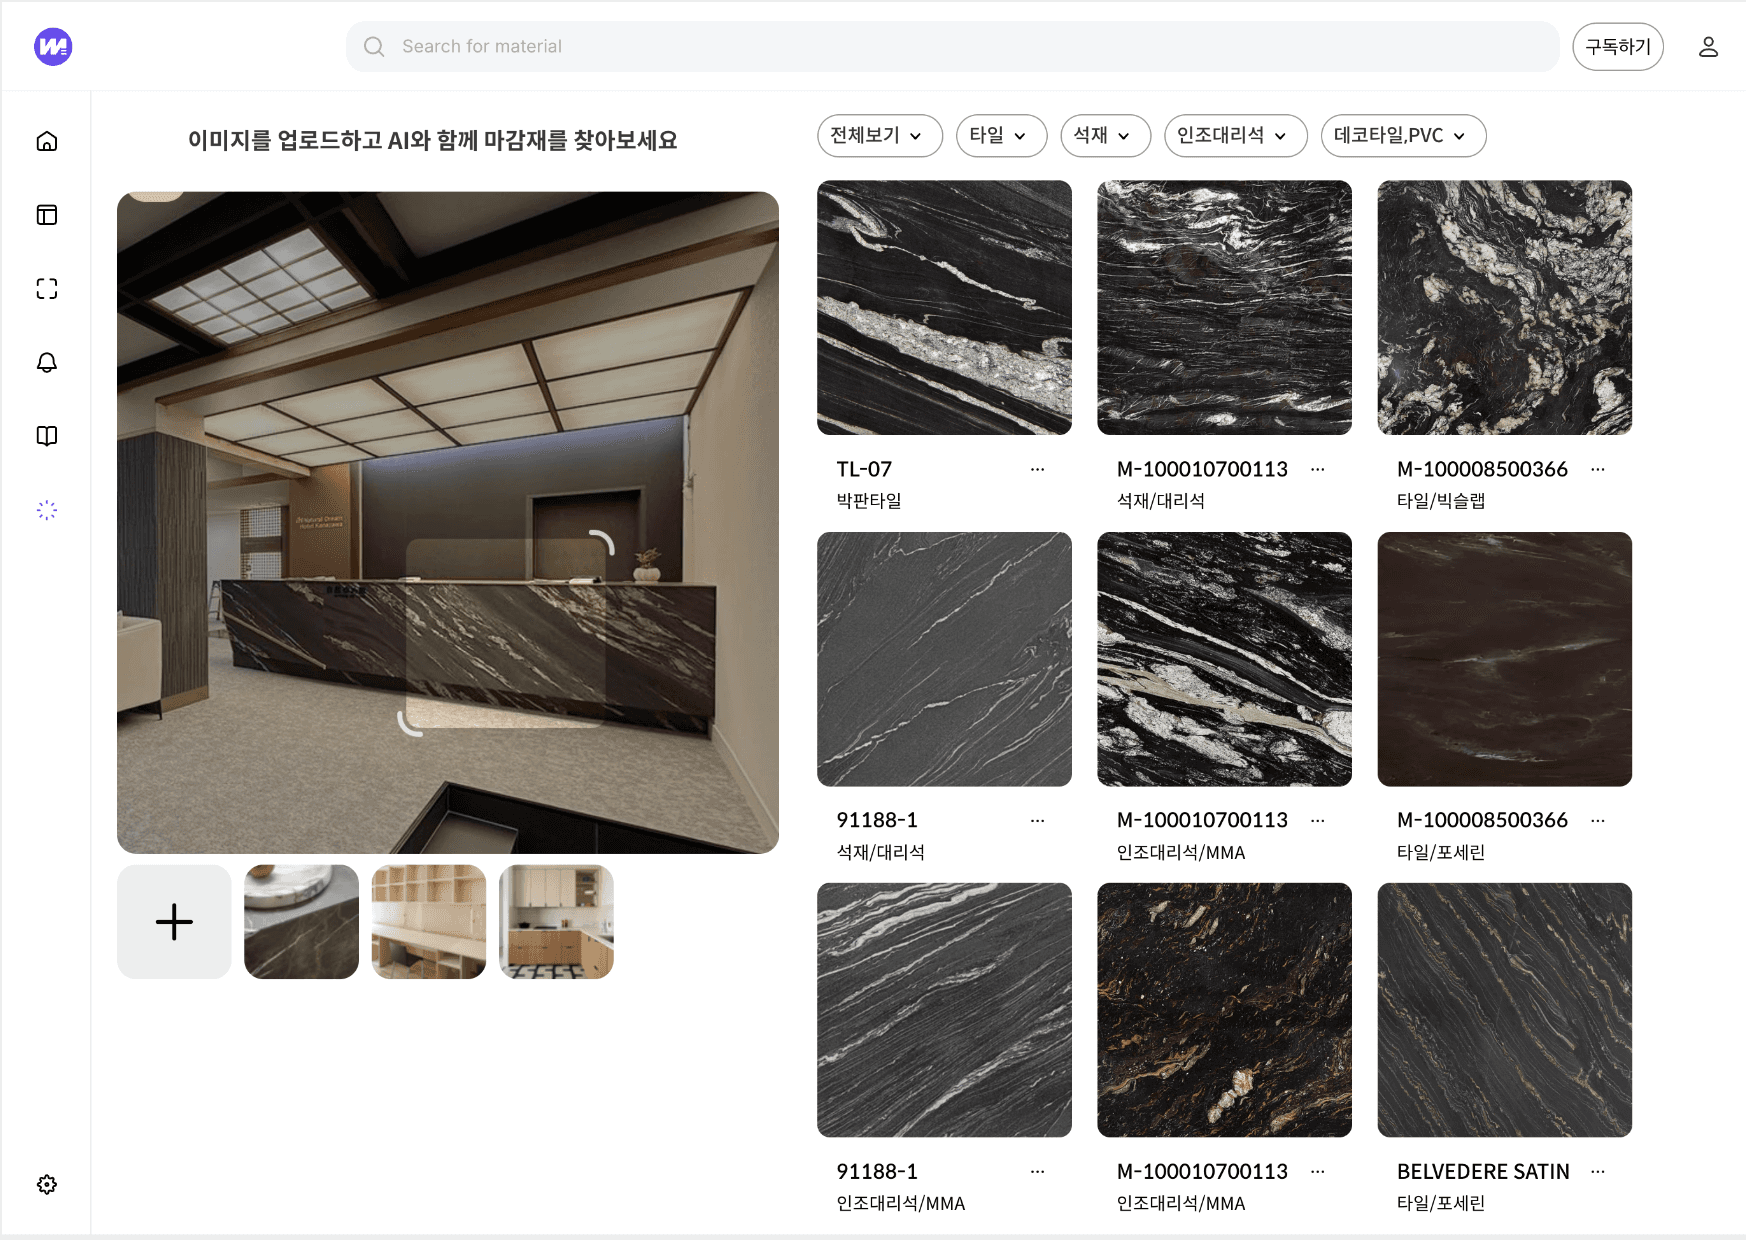
Task: Open the TL-07 material image
Action: (x=944, y=308)
